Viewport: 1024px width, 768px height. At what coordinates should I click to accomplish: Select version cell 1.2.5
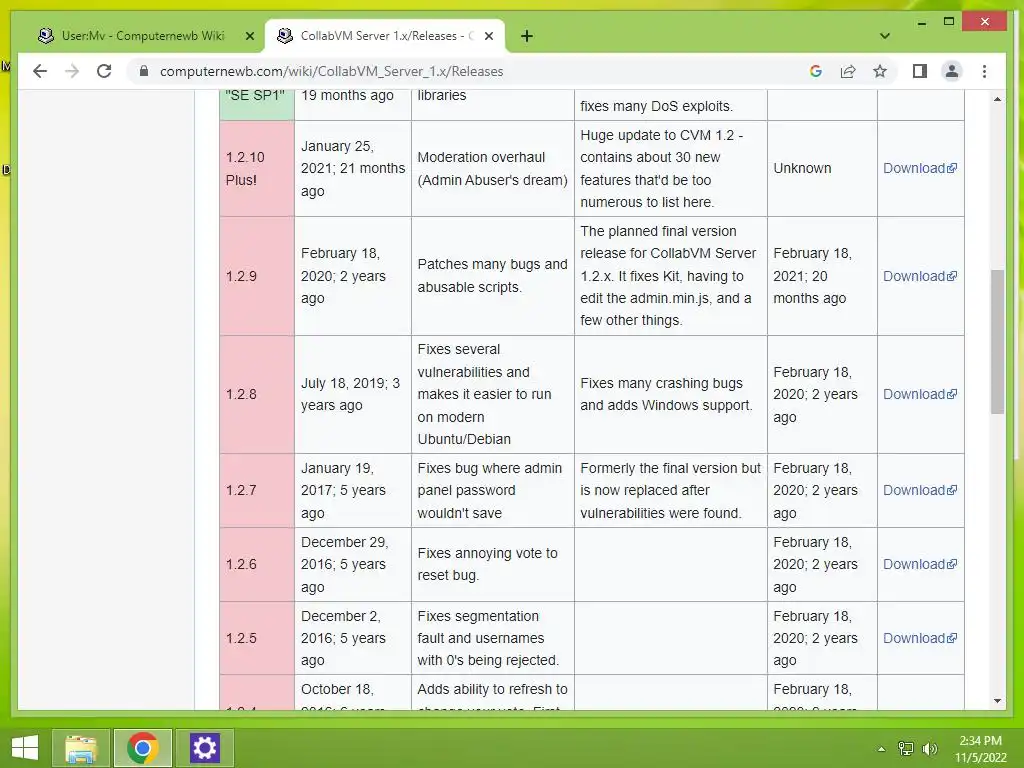[257, 638]
